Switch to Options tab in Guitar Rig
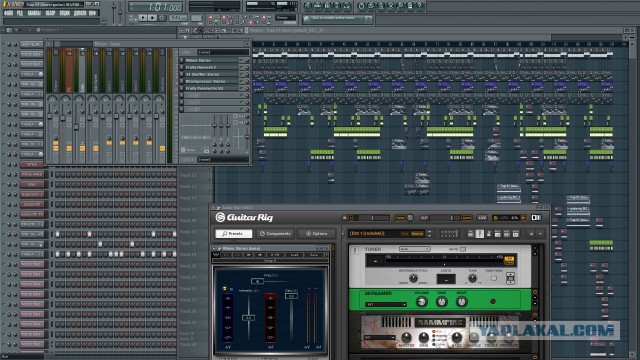The height and width of the screenshot is (360, 640). tap(317, 233)
